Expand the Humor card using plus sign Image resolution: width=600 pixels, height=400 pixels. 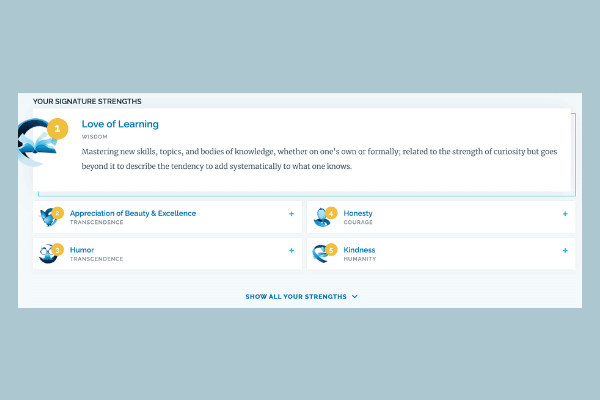292,251
